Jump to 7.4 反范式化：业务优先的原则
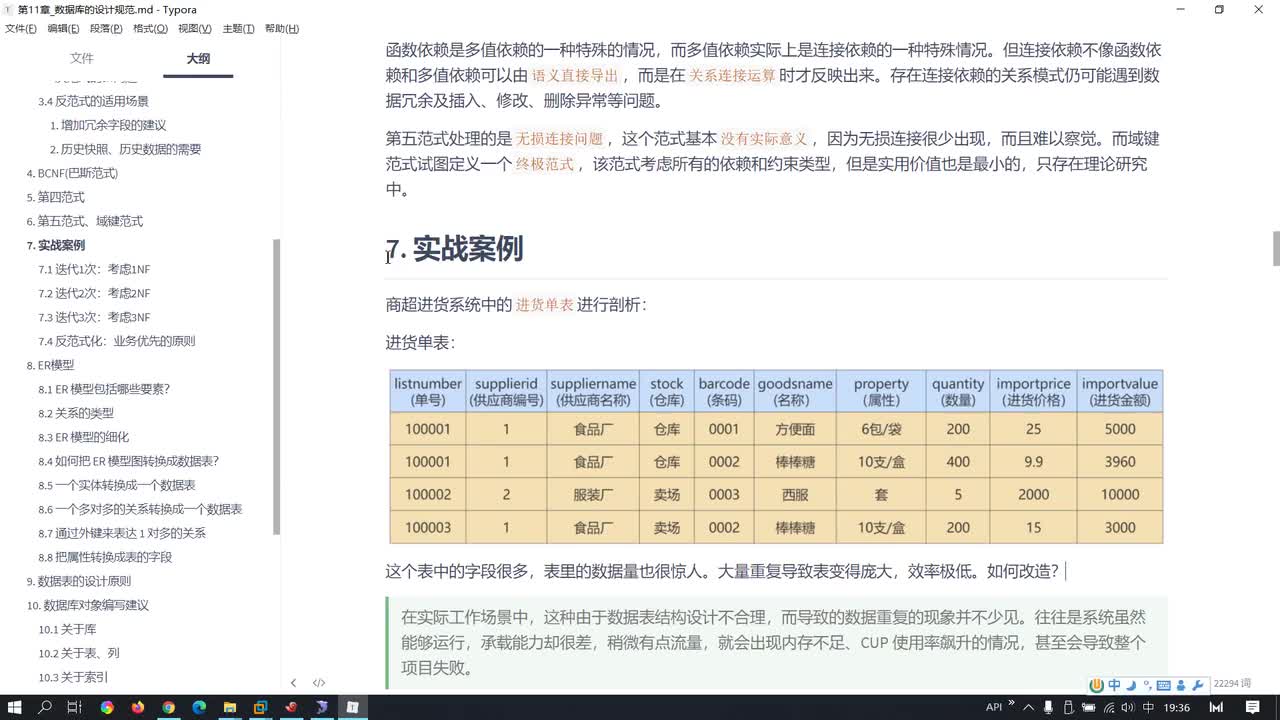This screenshot has height=720, width=1280. point(117,341)
